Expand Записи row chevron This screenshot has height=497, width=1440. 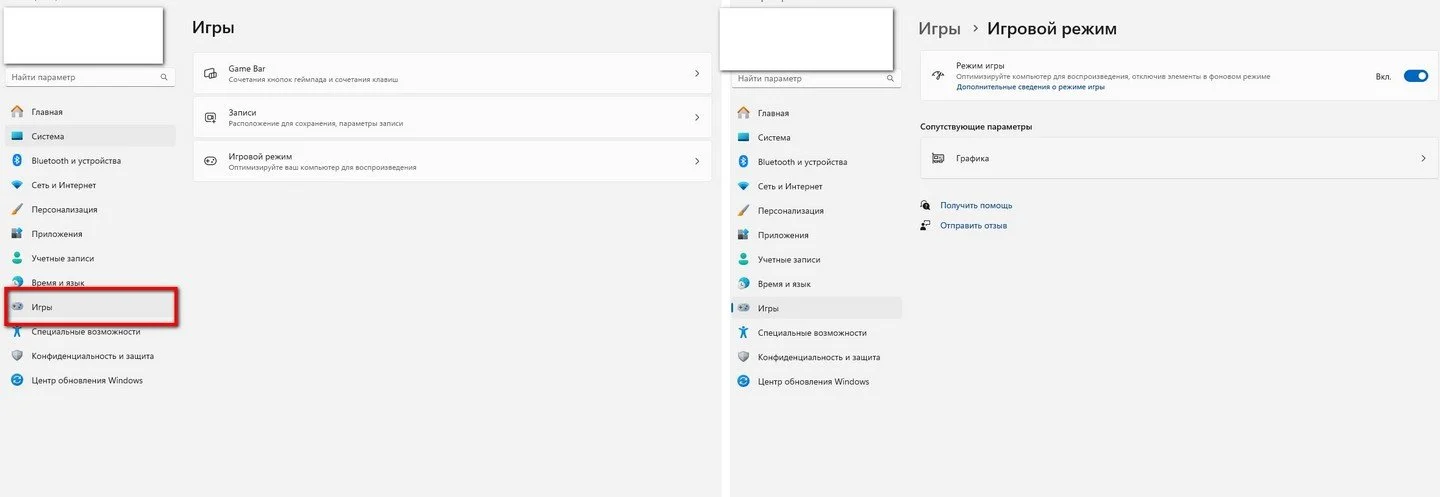point(697,118)
